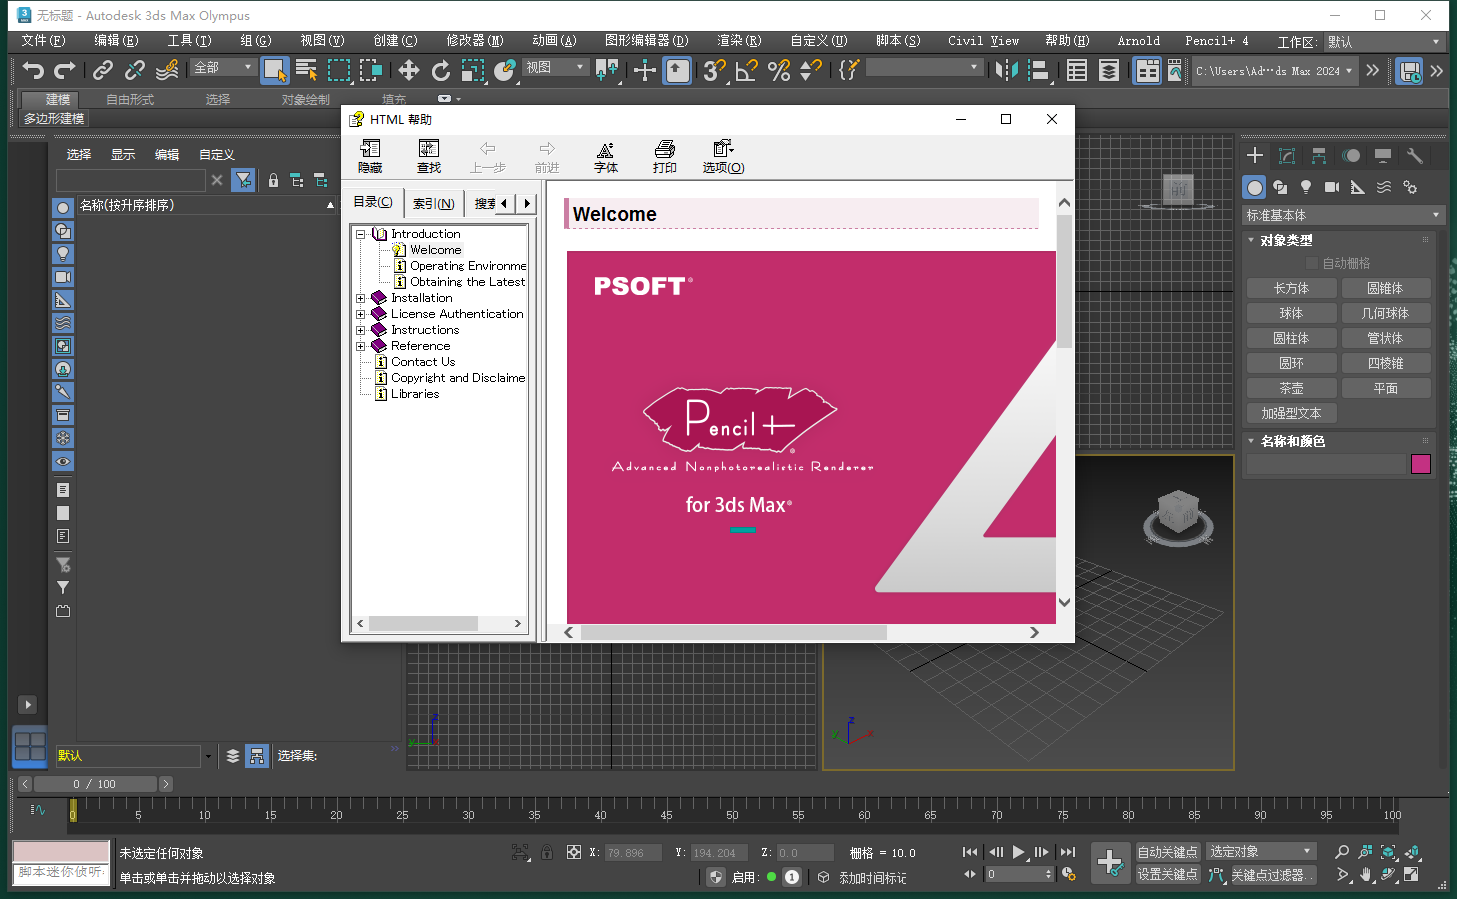
Task: Click Font icon in HTML Help
Action: tap(606, 156)
